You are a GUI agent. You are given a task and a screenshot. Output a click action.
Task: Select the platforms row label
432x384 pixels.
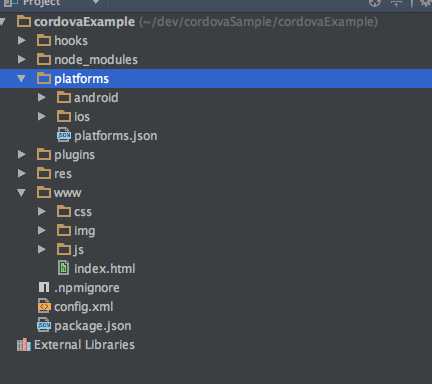coord(82,79)
